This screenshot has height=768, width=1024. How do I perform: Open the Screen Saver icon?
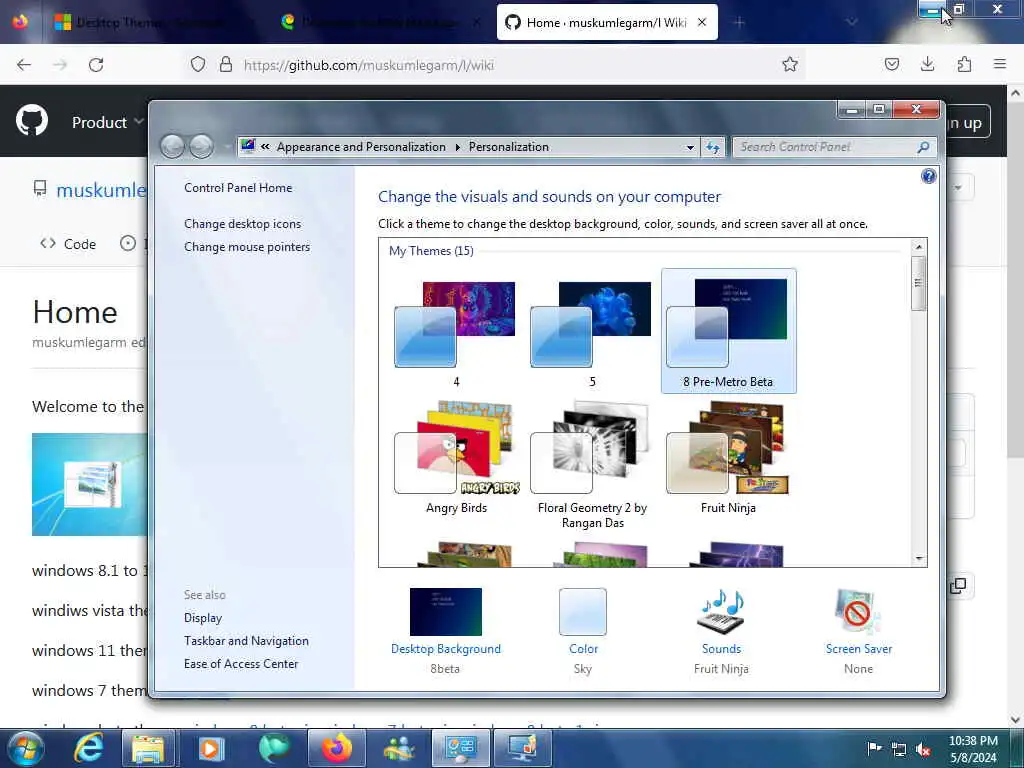857,612
